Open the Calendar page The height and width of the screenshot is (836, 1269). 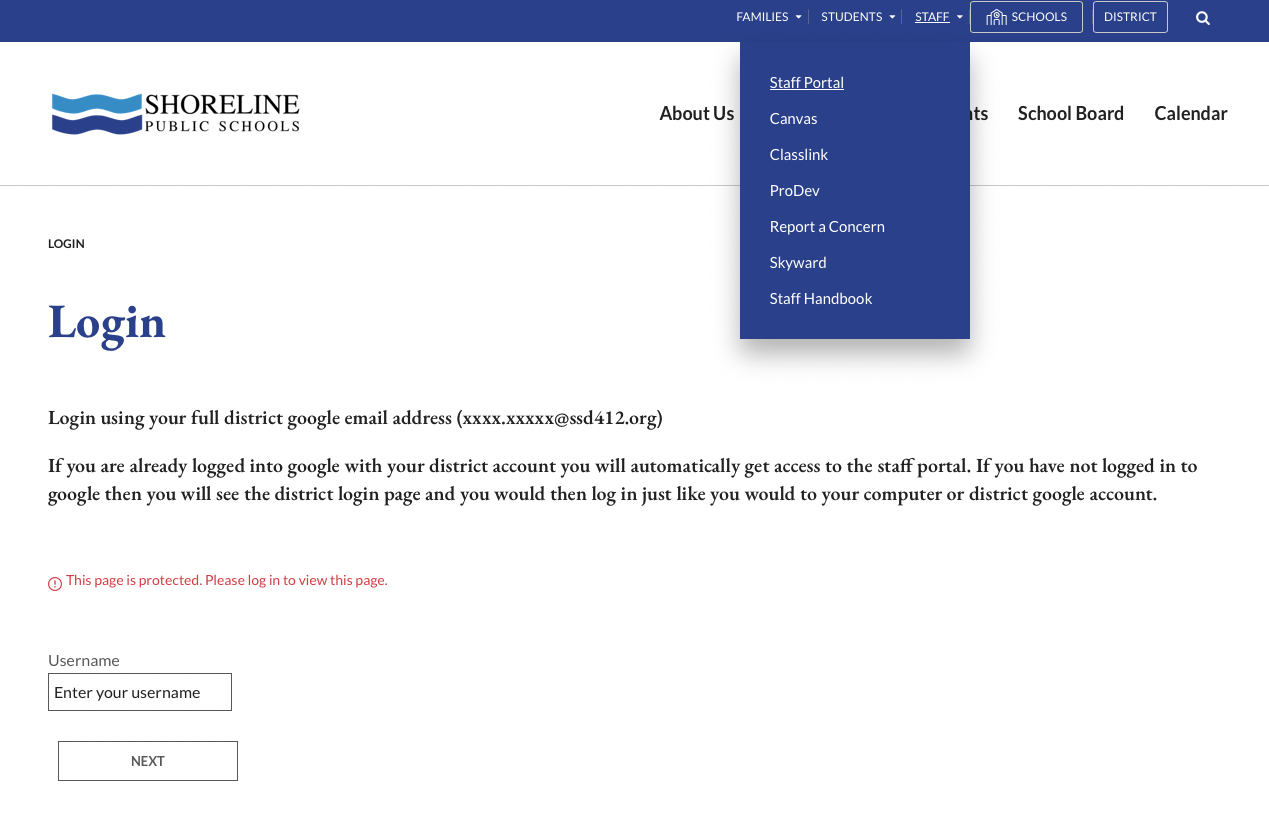coord(1191,114)
